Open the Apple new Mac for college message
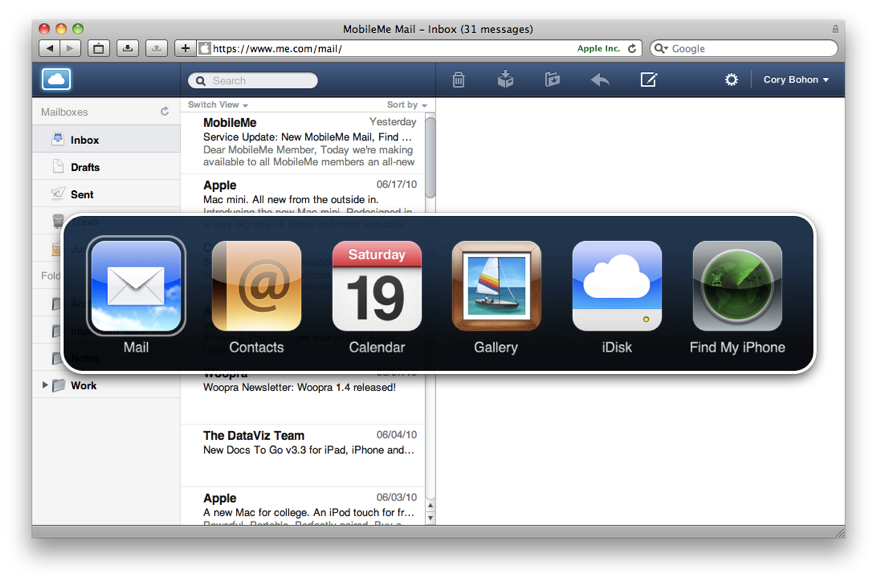The width and height of the screenshot is (877, 582). pos(303,507)
